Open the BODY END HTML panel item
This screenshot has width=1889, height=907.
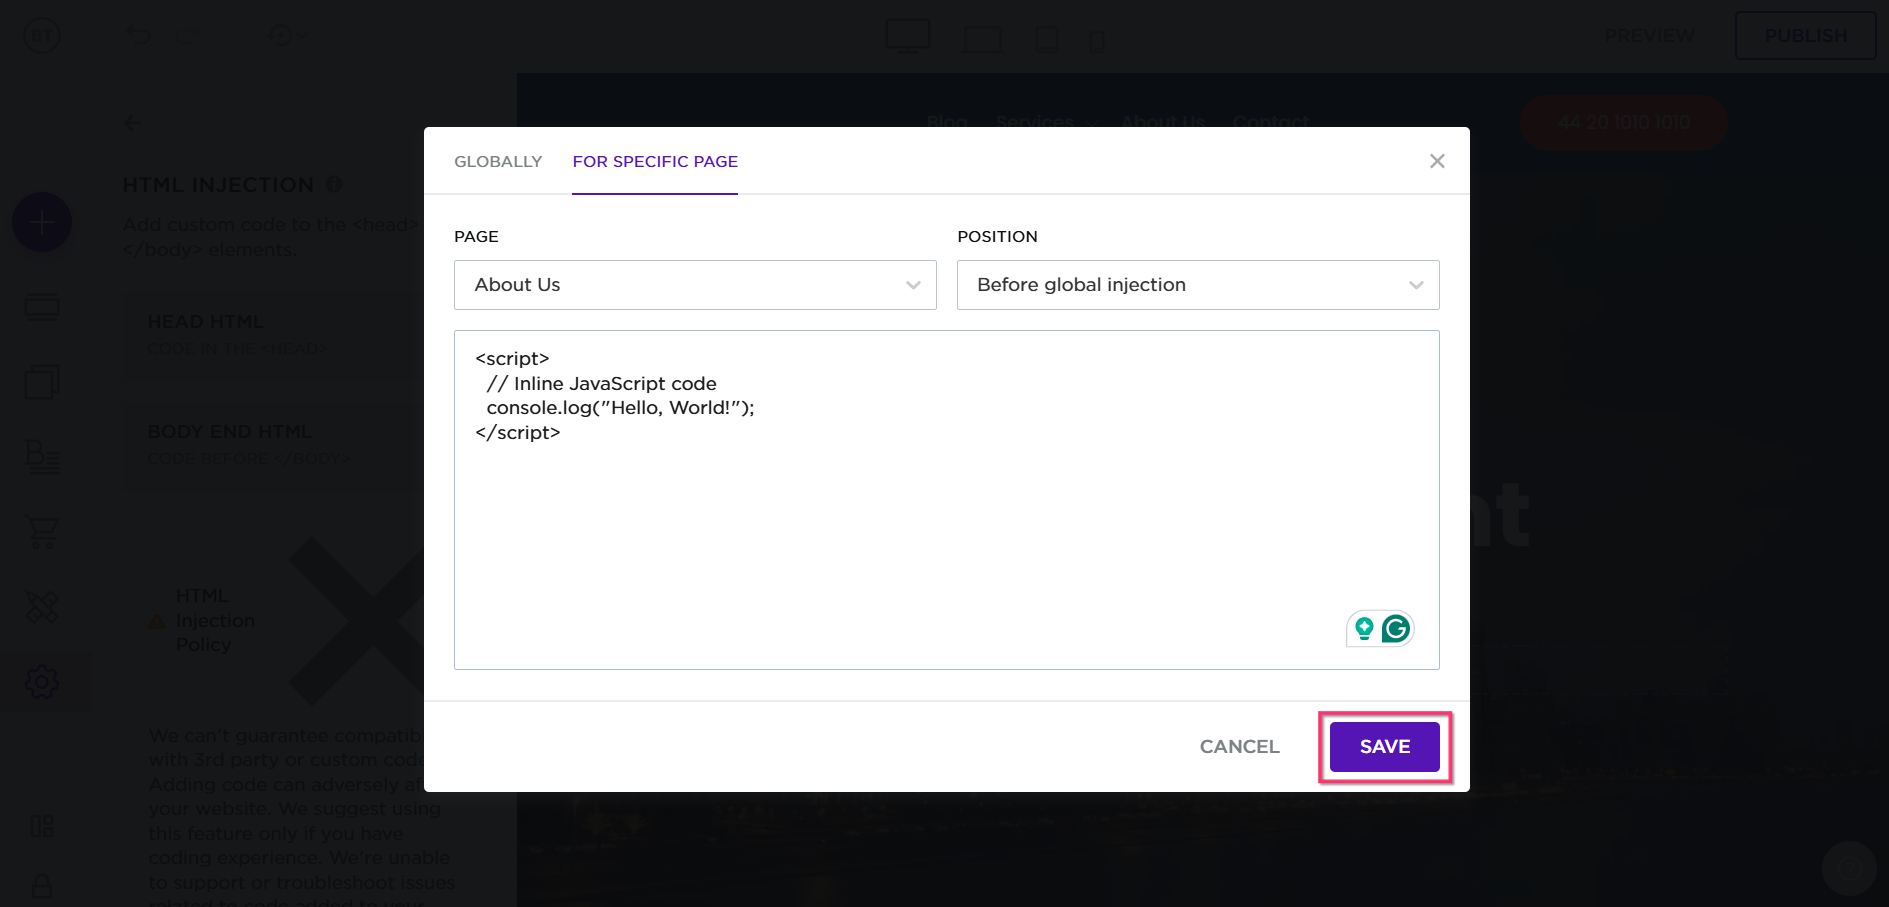275,444
